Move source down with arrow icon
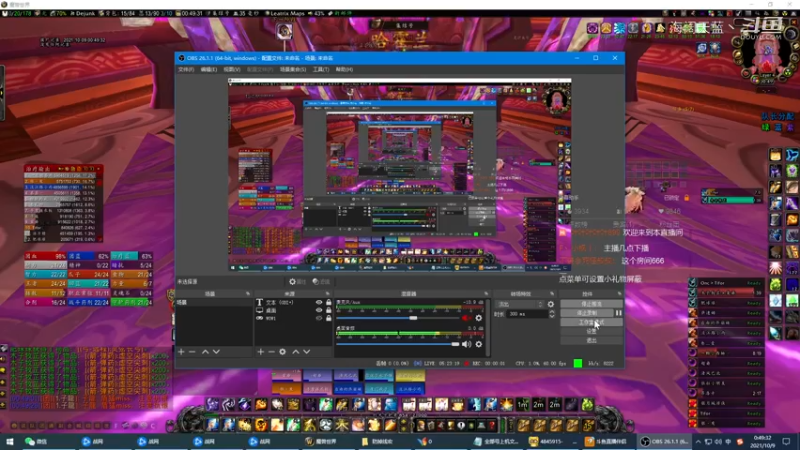 (x=307, y=352)
